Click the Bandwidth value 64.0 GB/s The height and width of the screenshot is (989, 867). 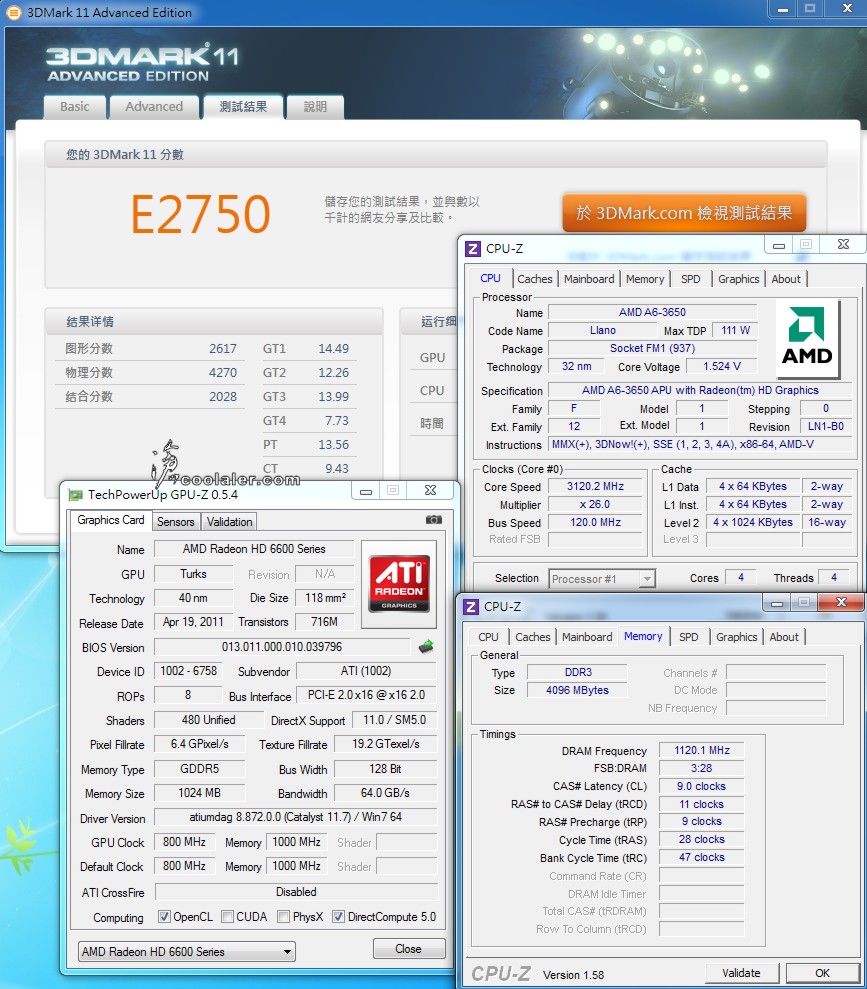point(385,793)
